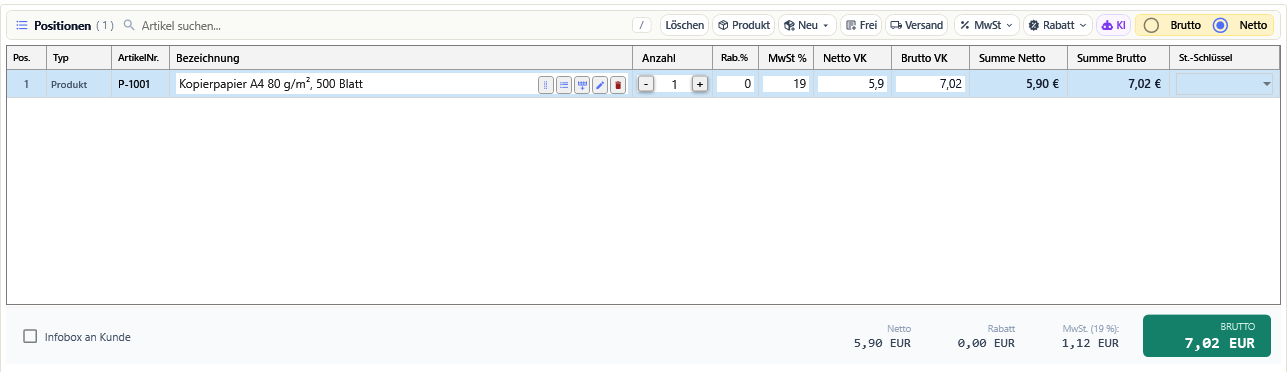Image resolution: width=1287 pixels, height=372 pixels.
Task: Click the KI assistant button
Action: (1114, 25)
